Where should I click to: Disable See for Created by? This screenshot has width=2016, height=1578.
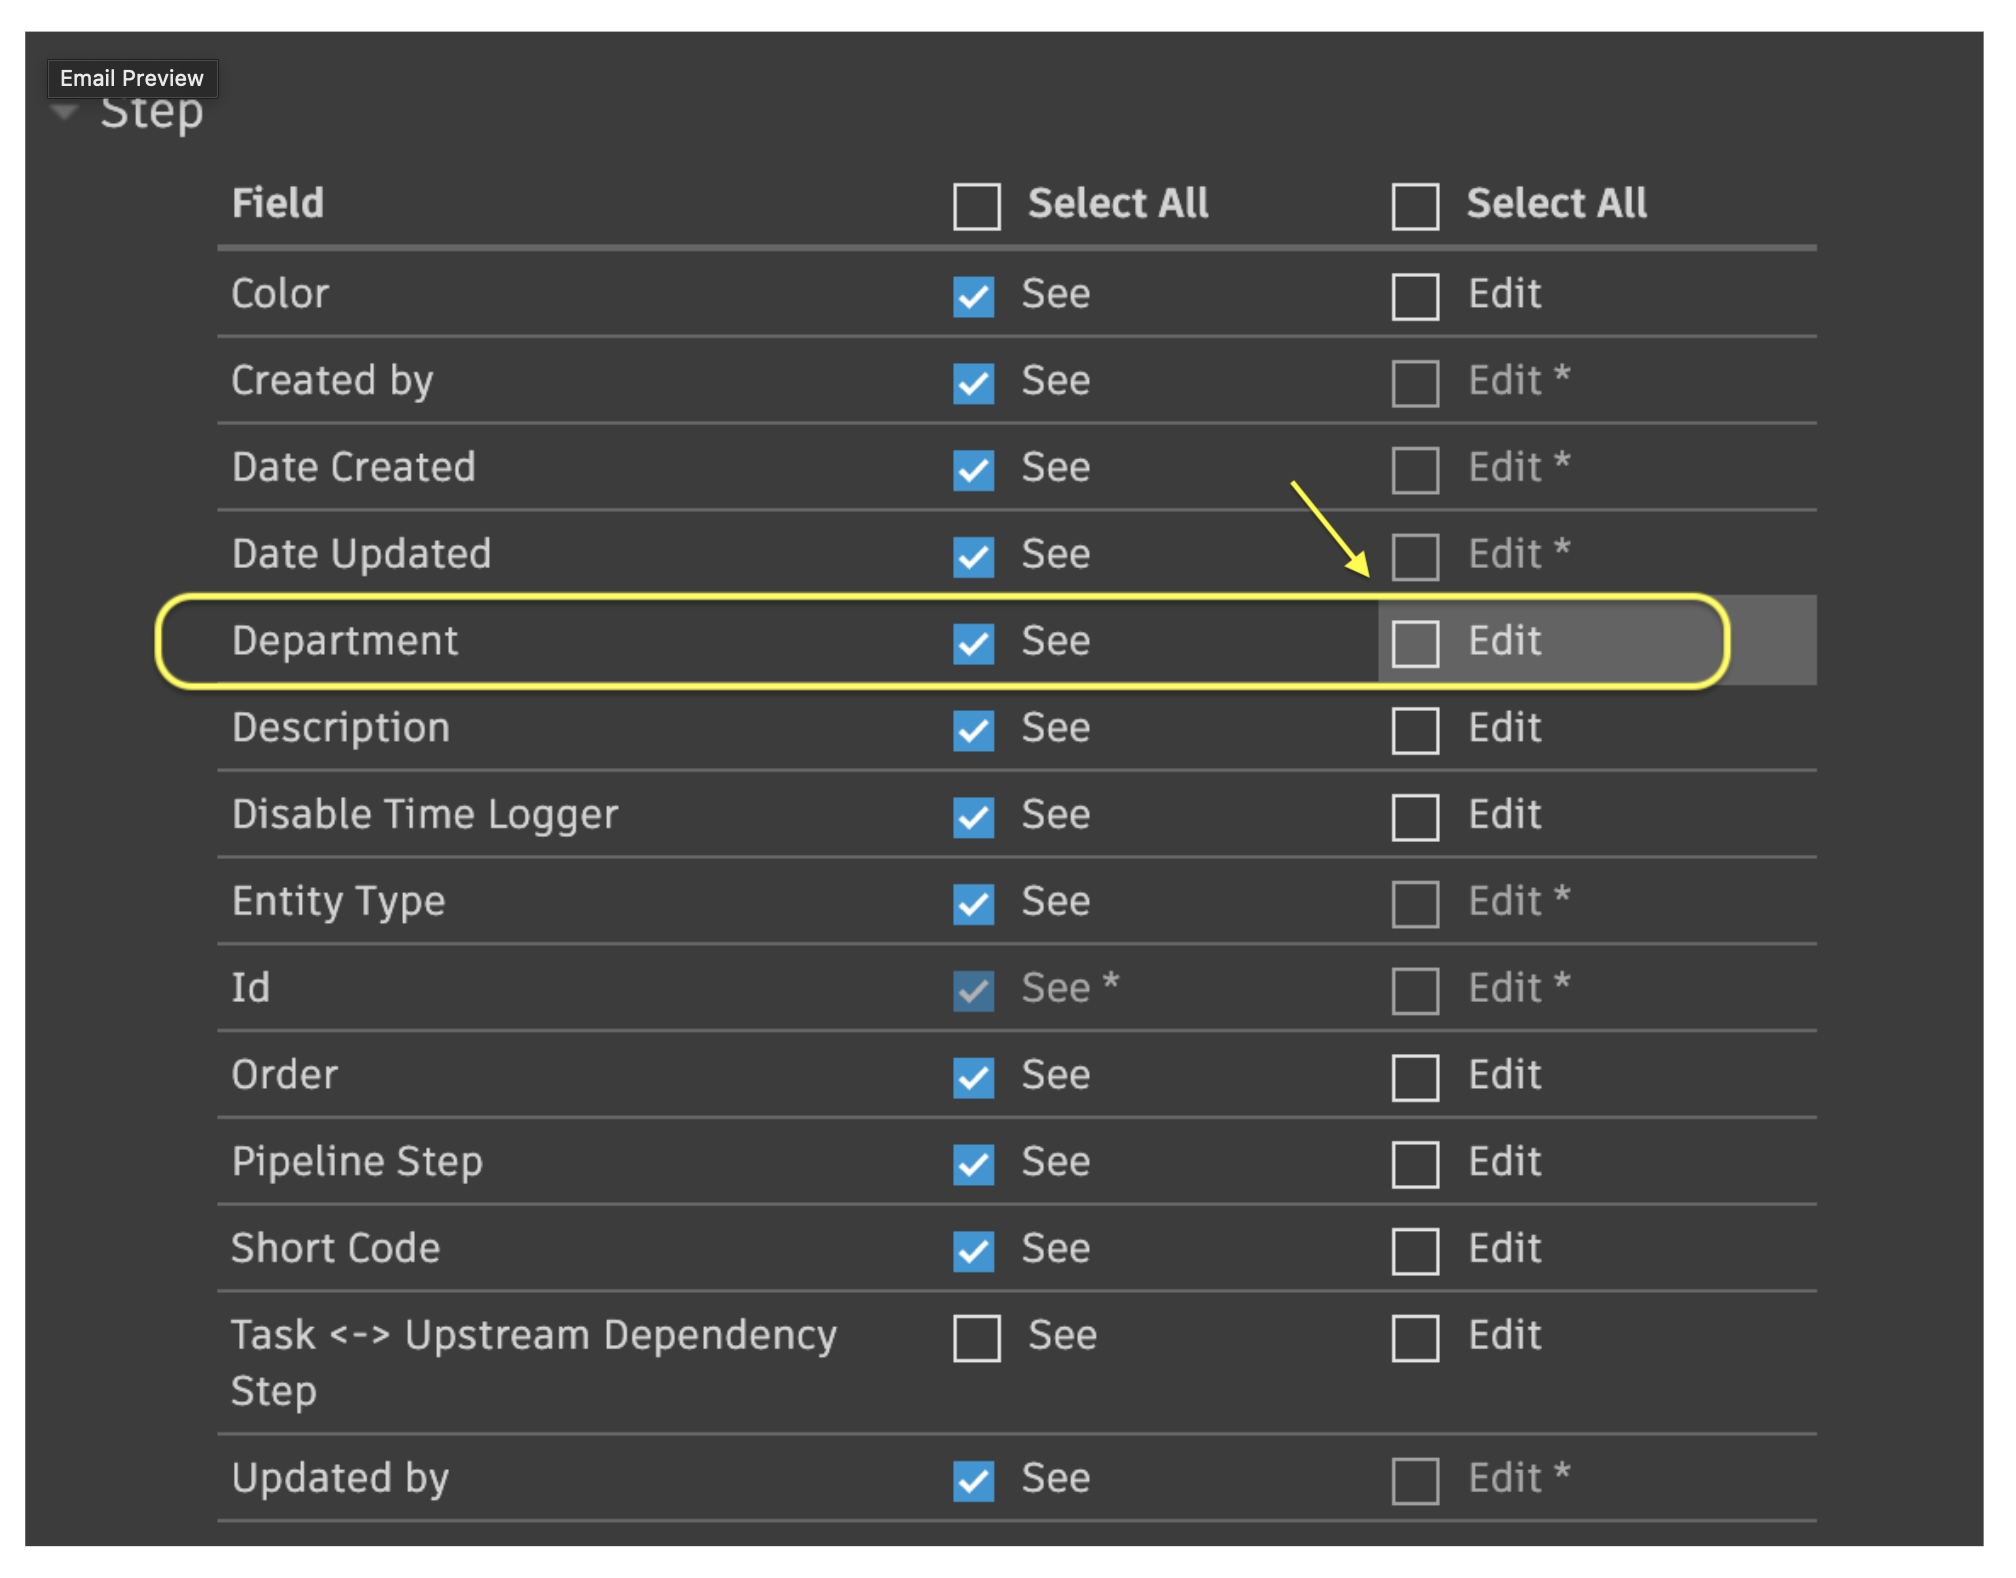[x=973, y=383]
